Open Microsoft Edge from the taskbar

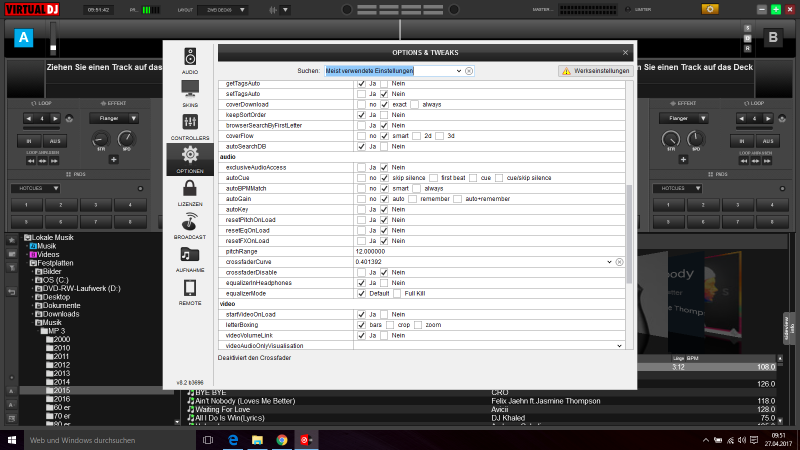pyautogui.click(x=233, y=440)
